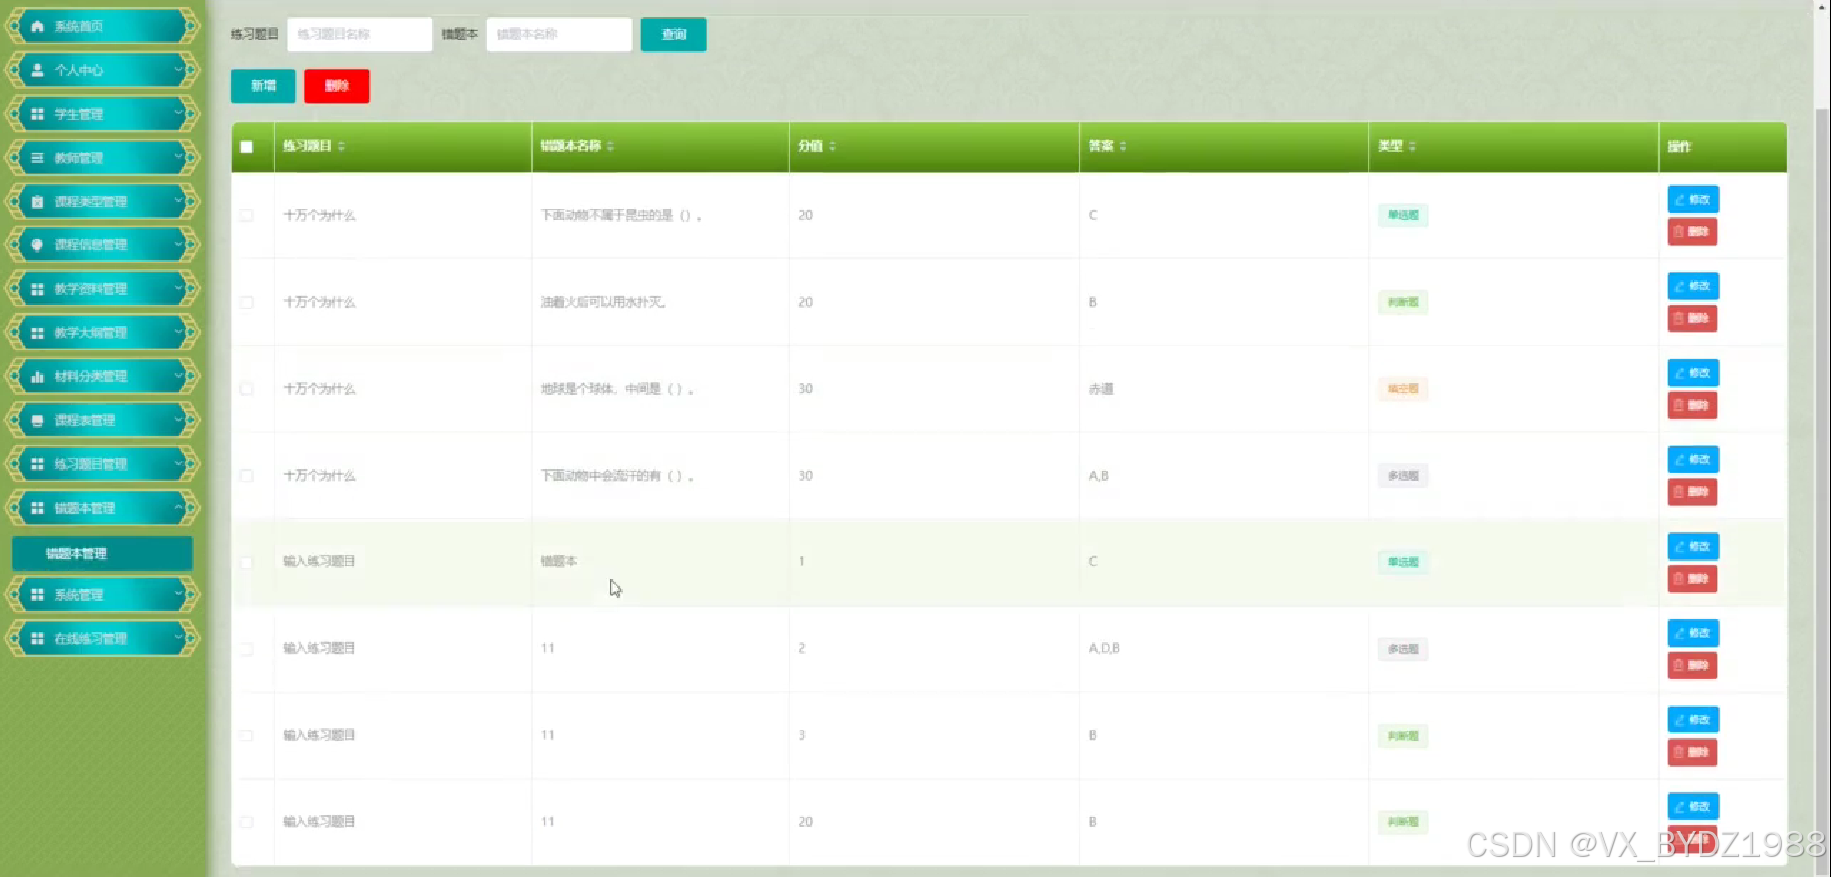Expand the 教师管理 menu chevron
This screenshot has height=877, width=1831.
(179, 158)
